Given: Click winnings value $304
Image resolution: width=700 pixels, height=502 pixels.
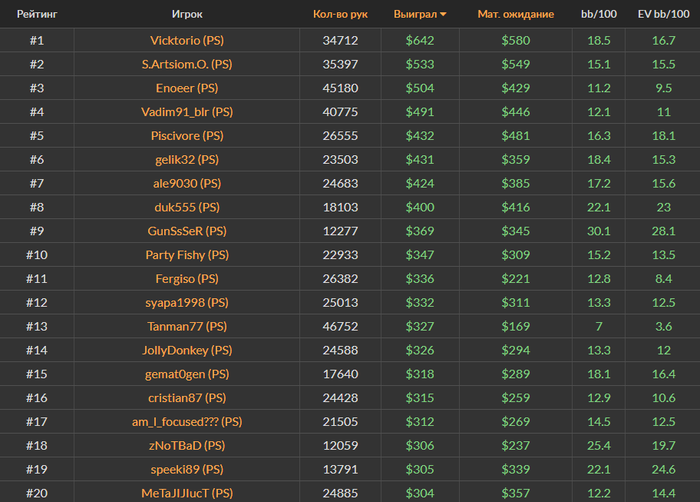Looking at the screenshot, I should tap(420, 493).
